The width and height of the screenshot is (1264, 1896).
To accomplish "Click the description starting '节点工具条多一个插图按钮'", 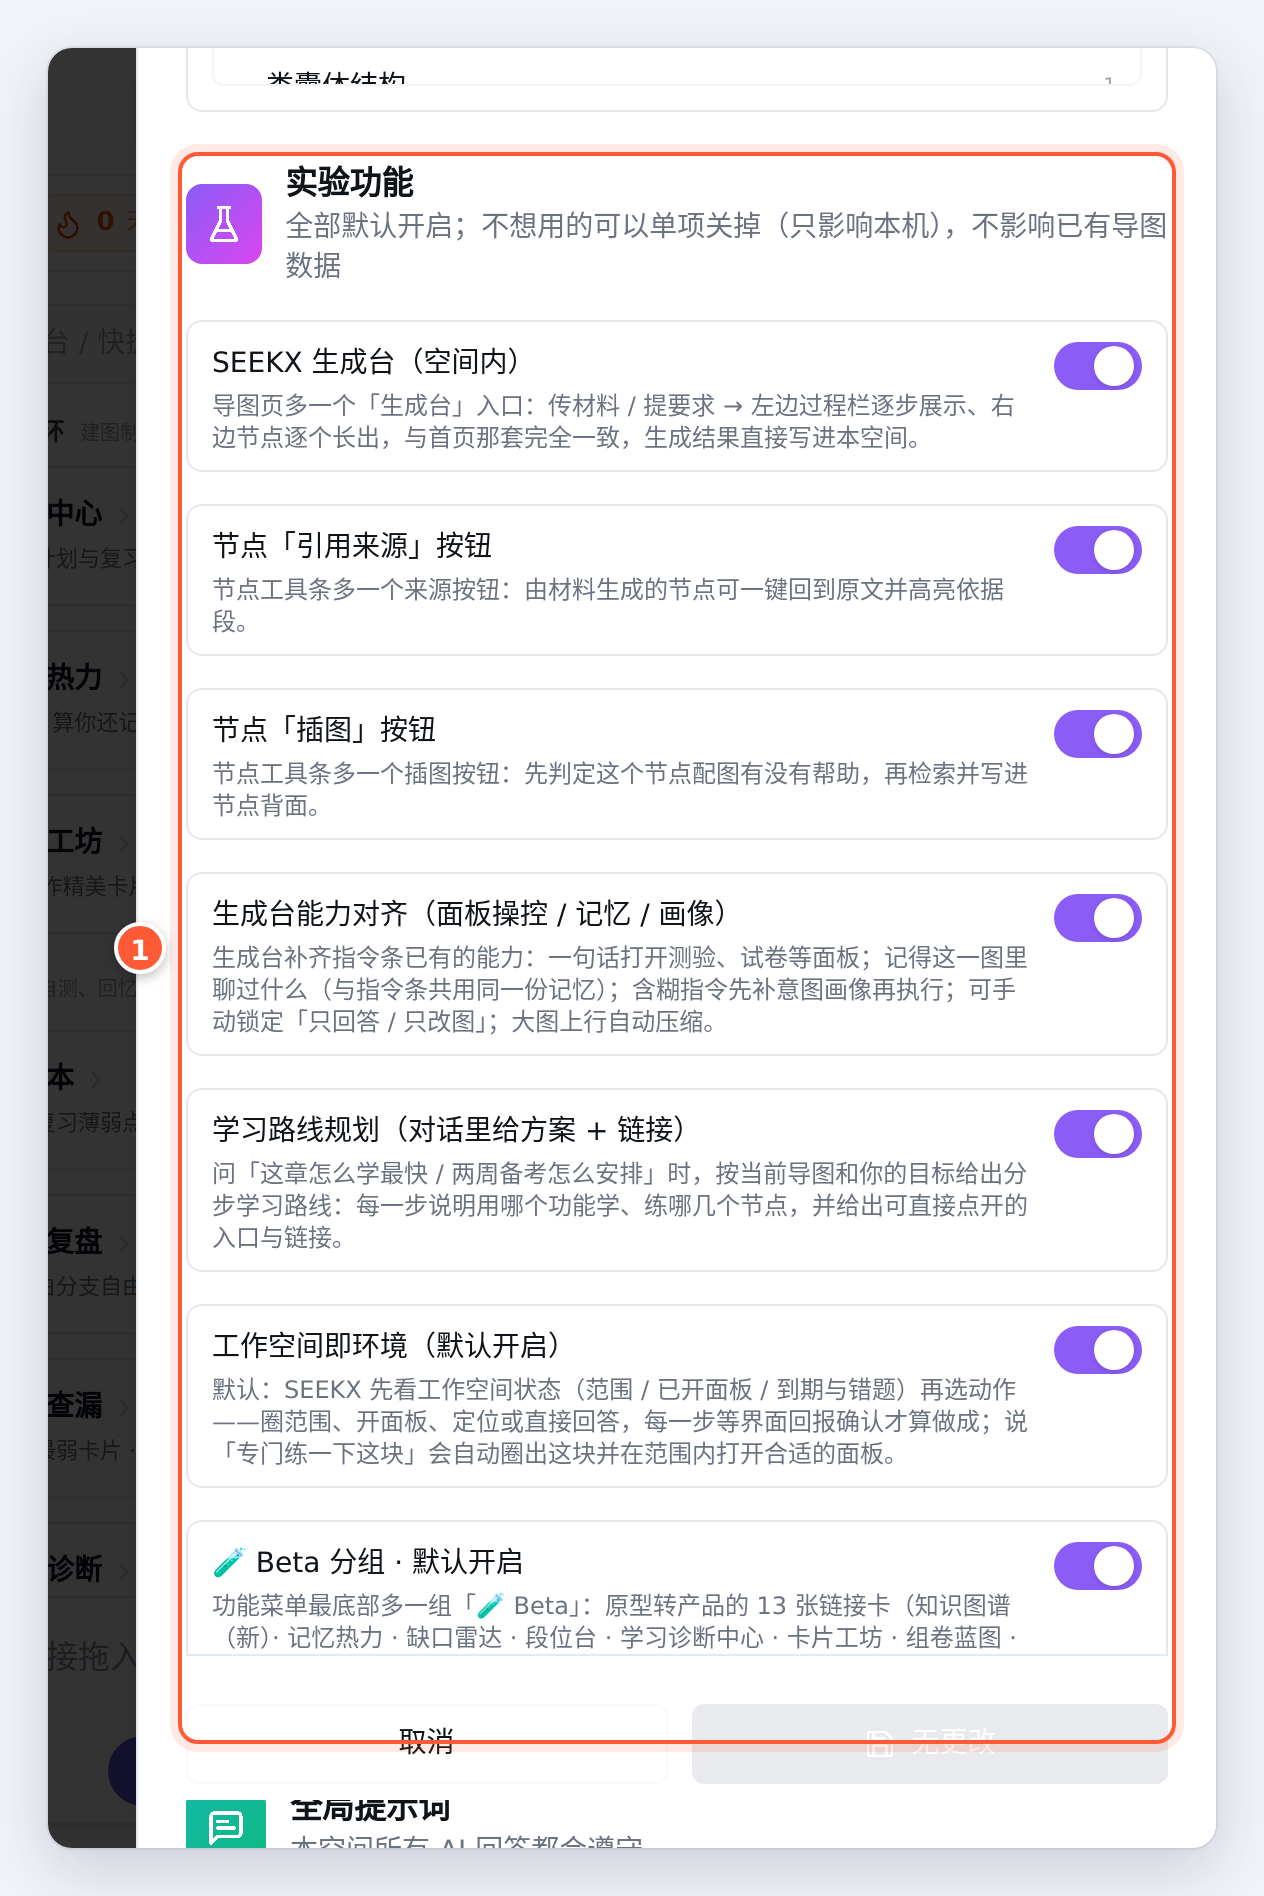I will [x=620, y=789].
